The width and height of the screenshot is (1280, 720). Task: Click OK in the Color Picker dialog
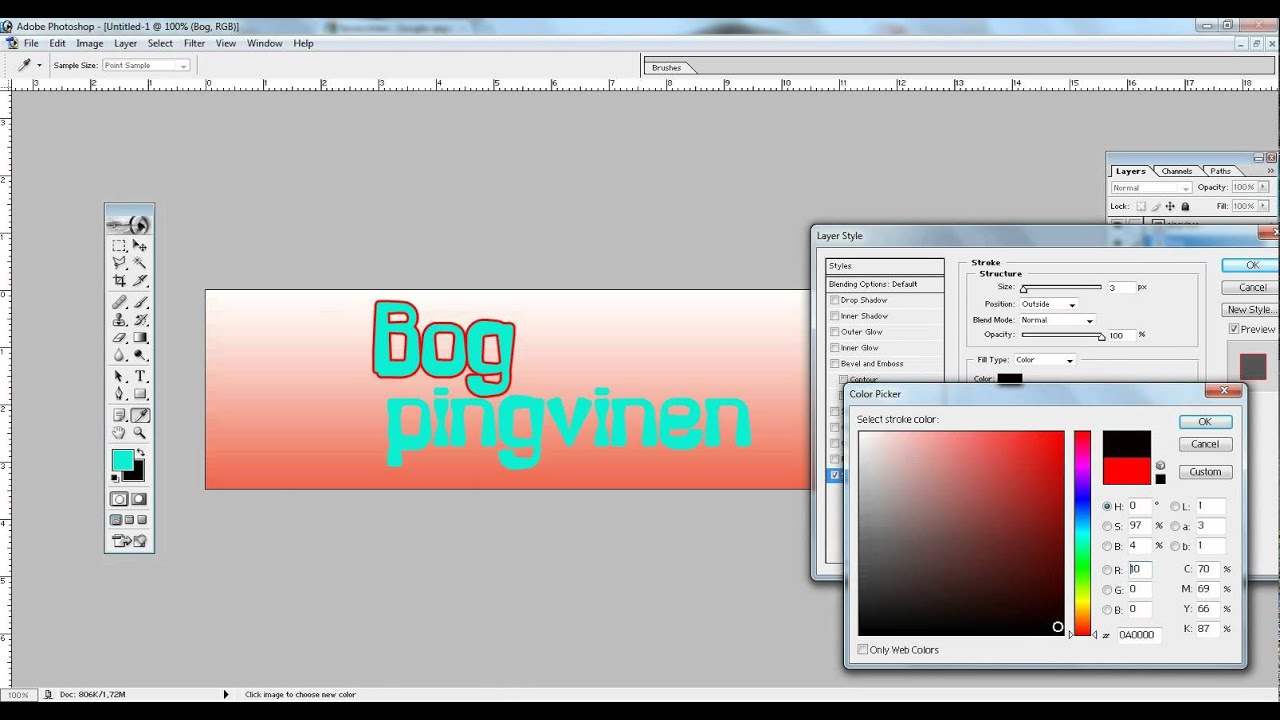pos(1205,422)
